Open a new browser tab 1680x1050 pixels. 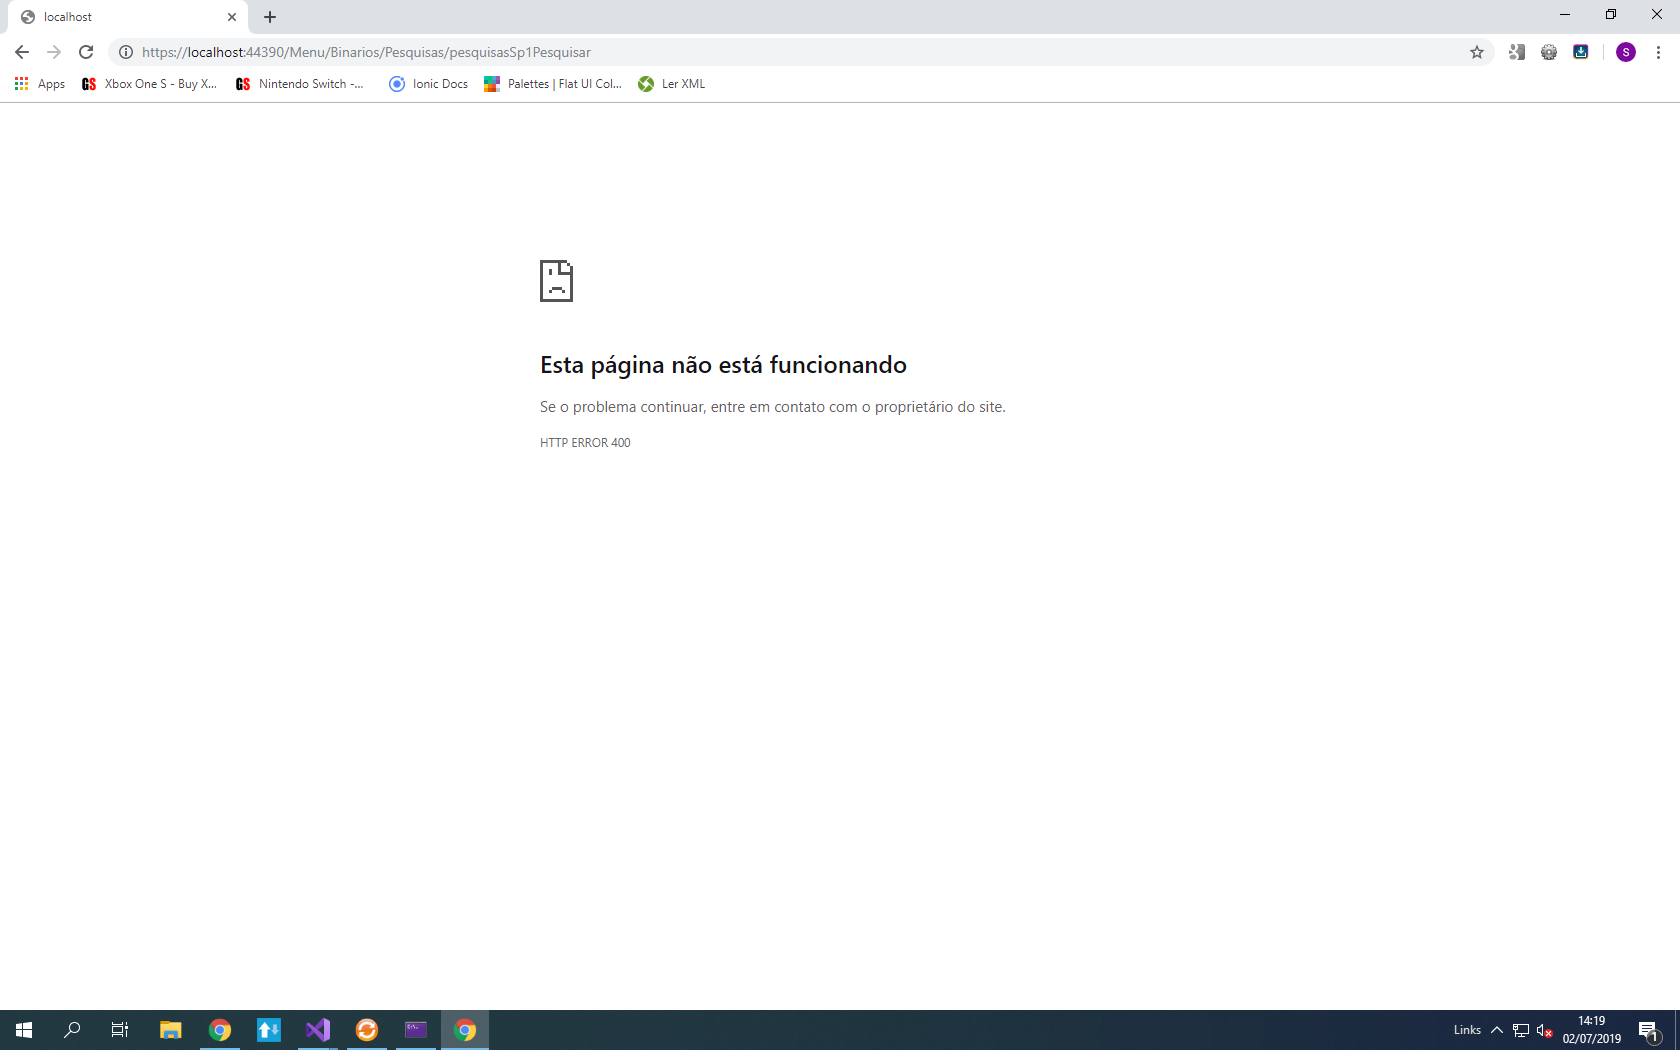click(270, 17)
